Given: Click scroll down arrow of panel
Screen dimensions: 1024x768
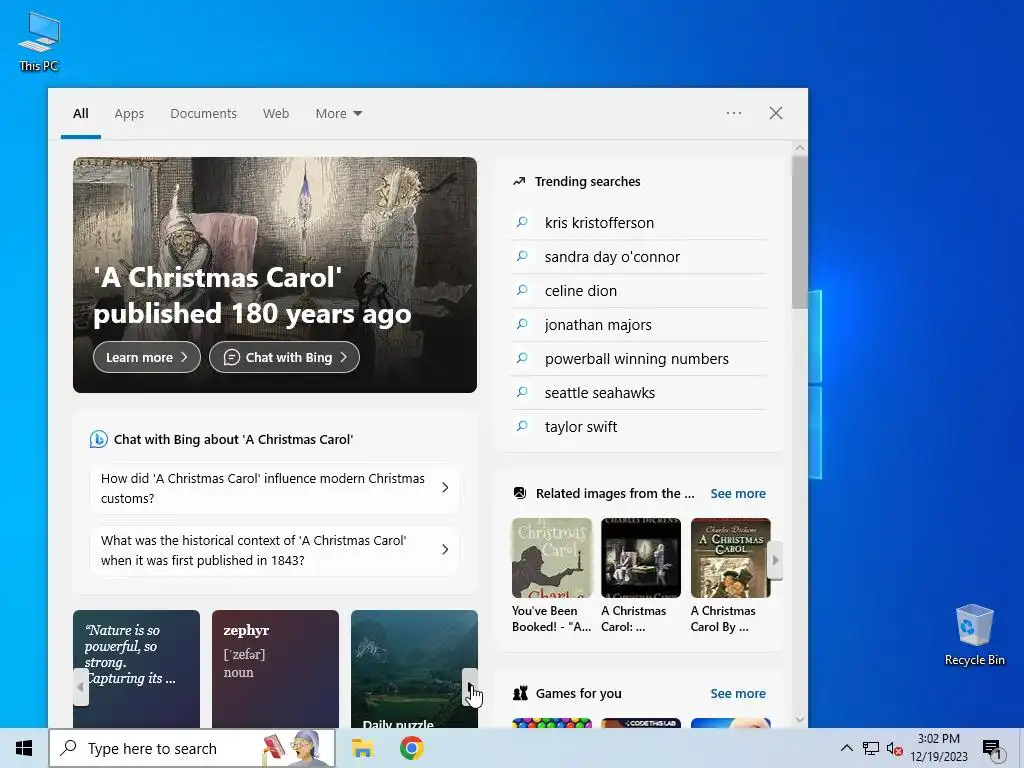Looking at the screenshot, I should coord(800,720).
